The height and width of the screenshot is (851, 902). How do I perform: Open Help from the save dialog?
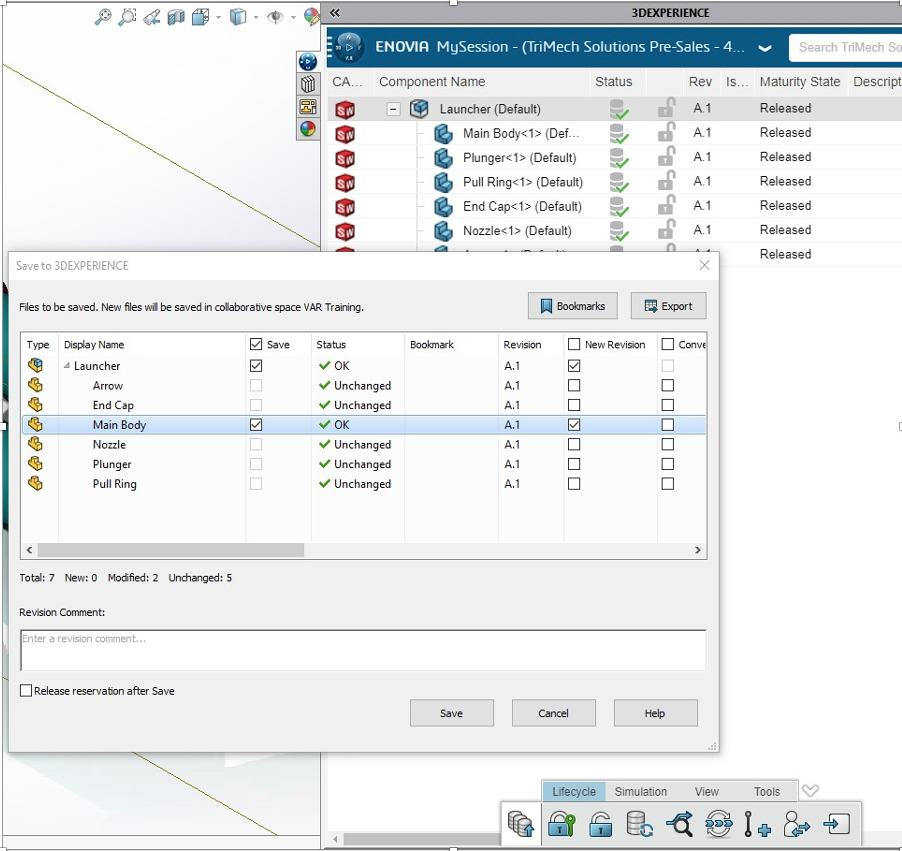[655, 713]
